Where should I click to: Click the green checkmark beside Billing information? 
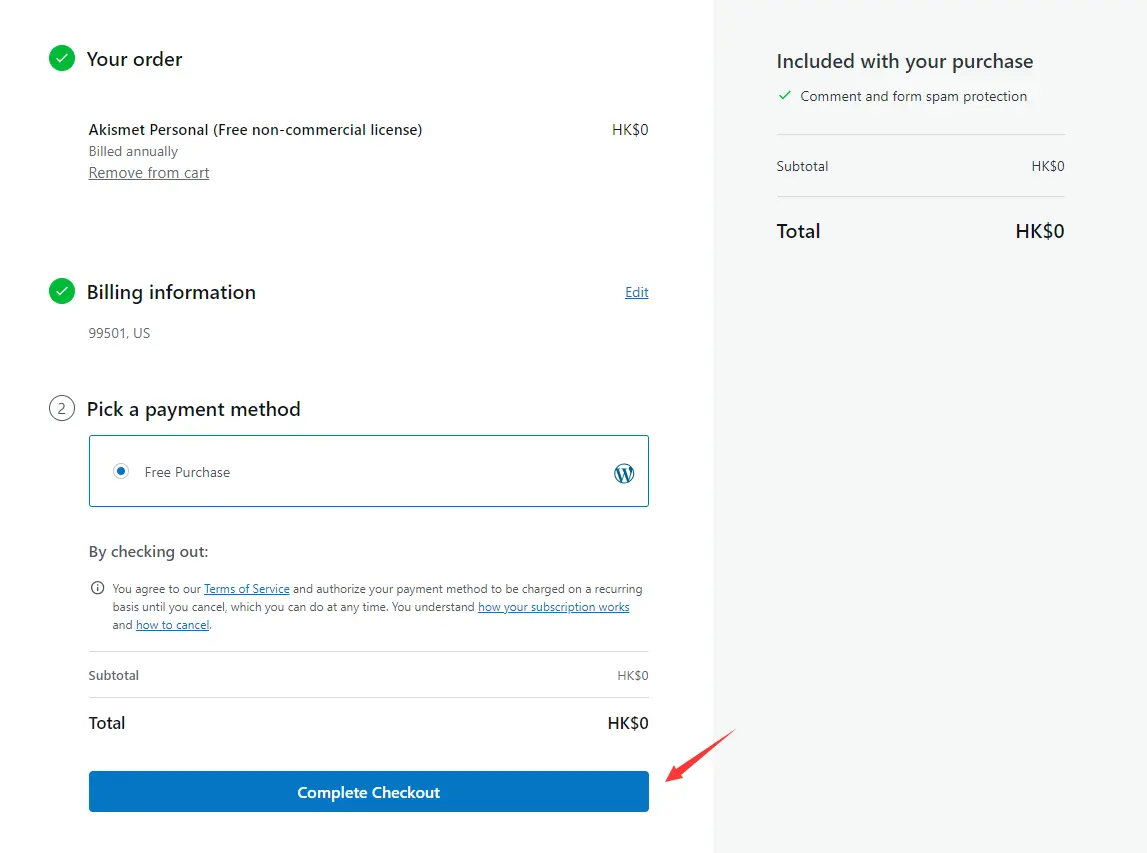tap(61, 291)
